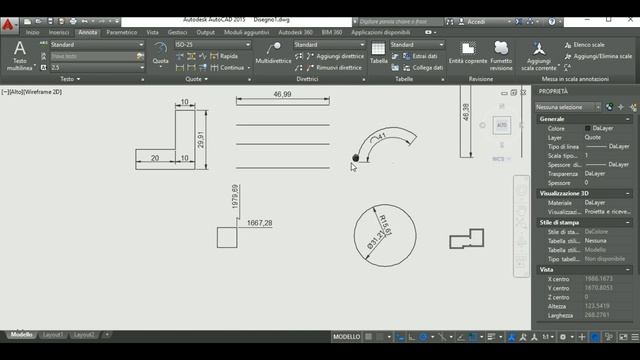Click the help question mark icon
Image resolution: width=640 pixels, height=360 pixels.
pos(552,22)
